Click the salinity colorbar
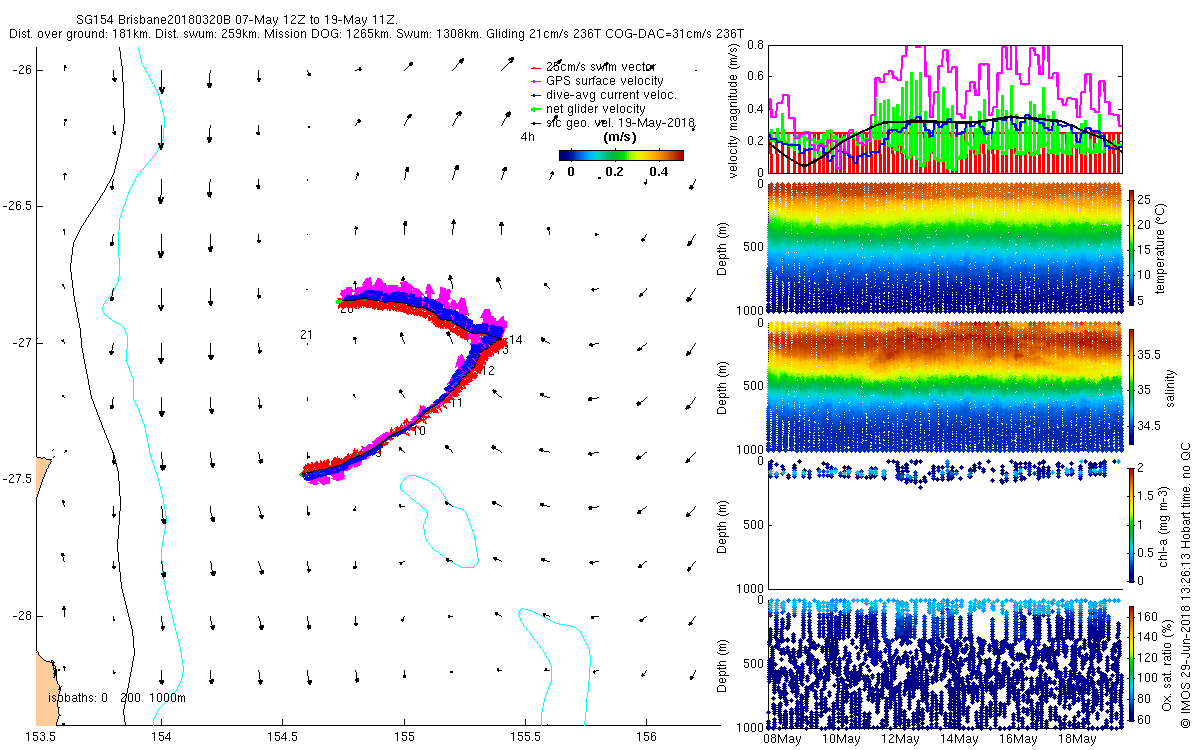 pyautogui.click(x=1133, y=386)
